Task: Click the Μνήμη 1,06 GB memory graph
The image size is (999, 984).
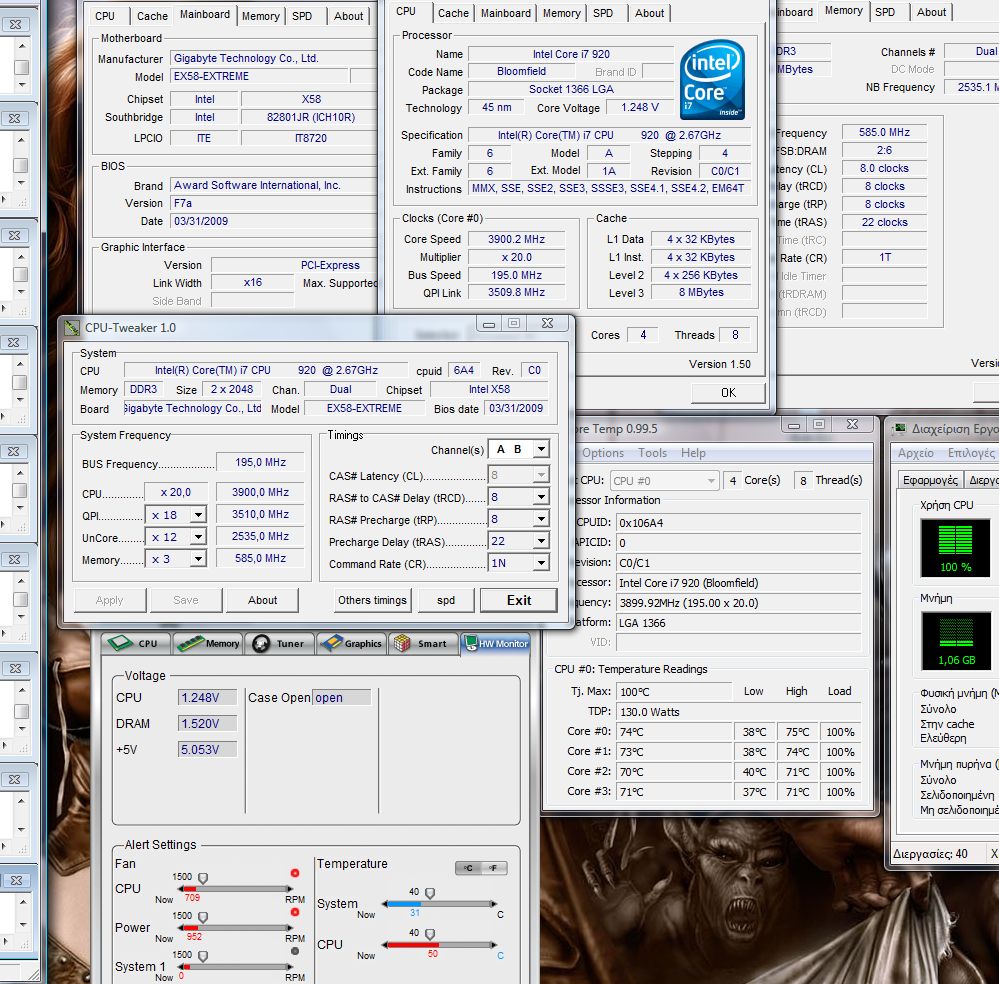Action: (x=956, y=640)
